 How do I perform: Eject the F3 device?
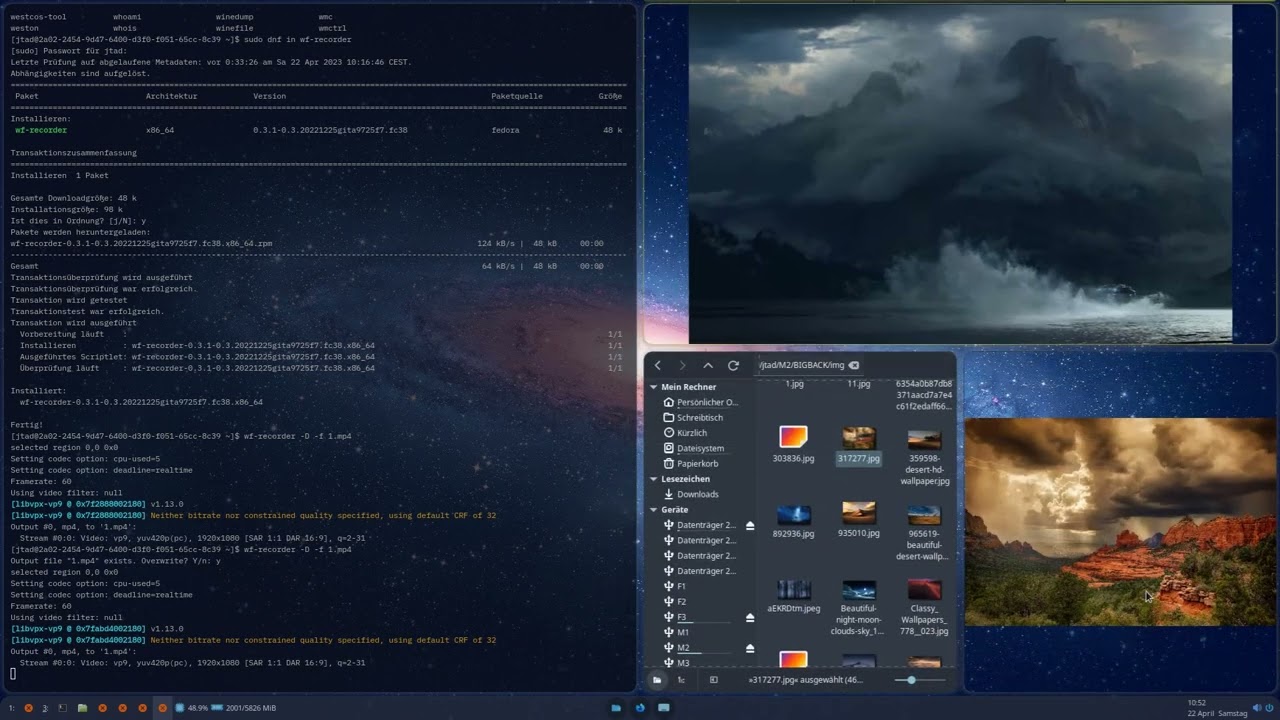point(750,618)
